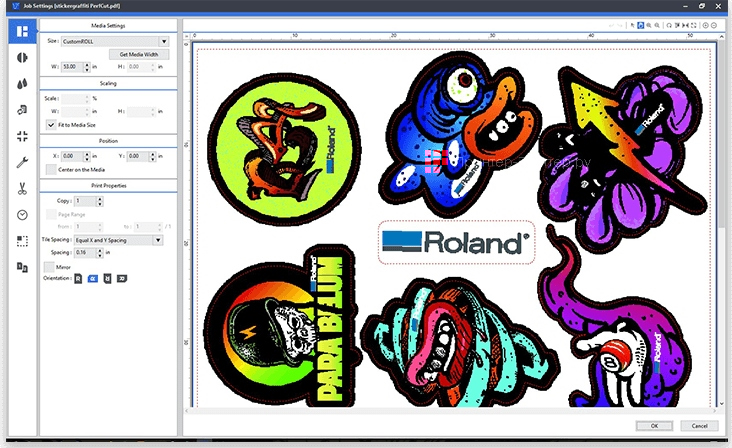Confirm with the OK button

pos(653,426)
